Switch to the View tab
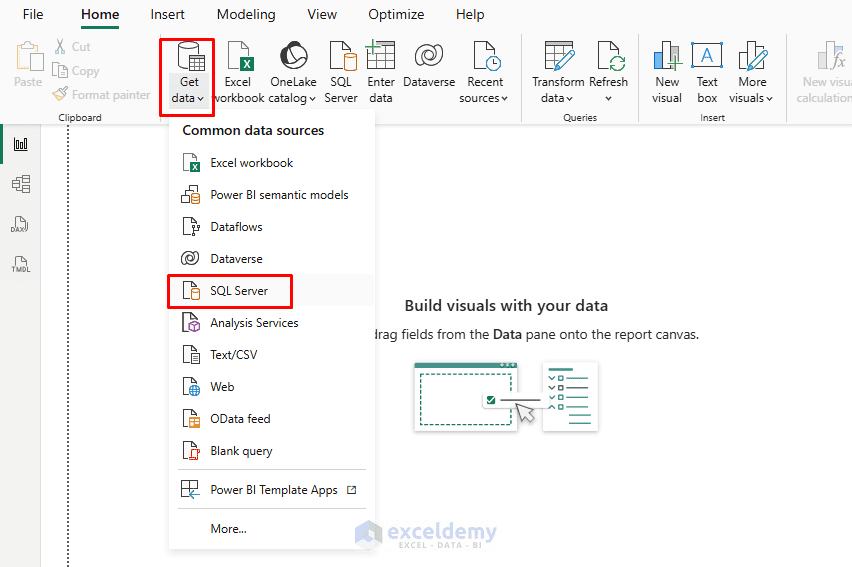 point(322,15)
